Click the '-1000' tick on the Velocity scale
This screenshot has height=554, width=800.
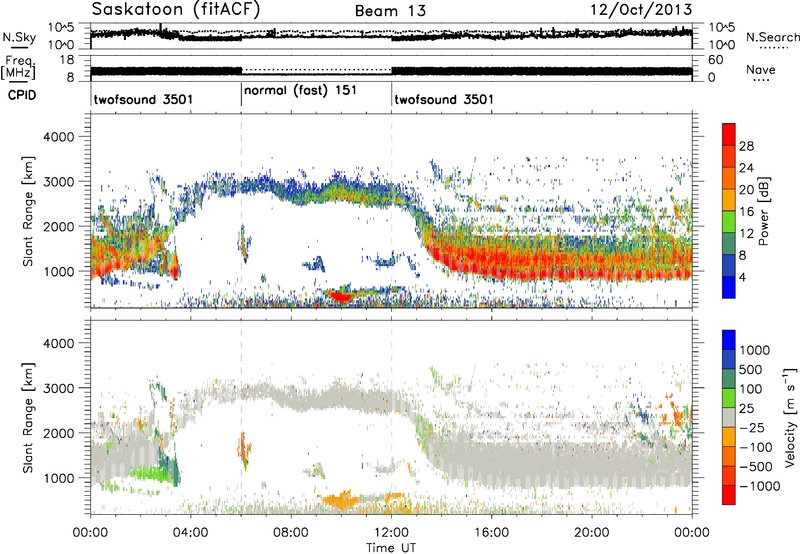click(x=759, y=486)
